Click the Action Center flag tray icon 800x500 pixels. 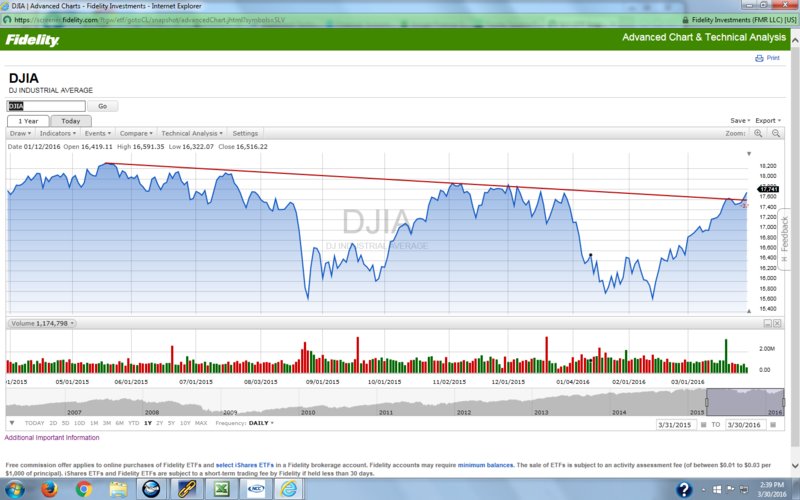click(730, 490)
